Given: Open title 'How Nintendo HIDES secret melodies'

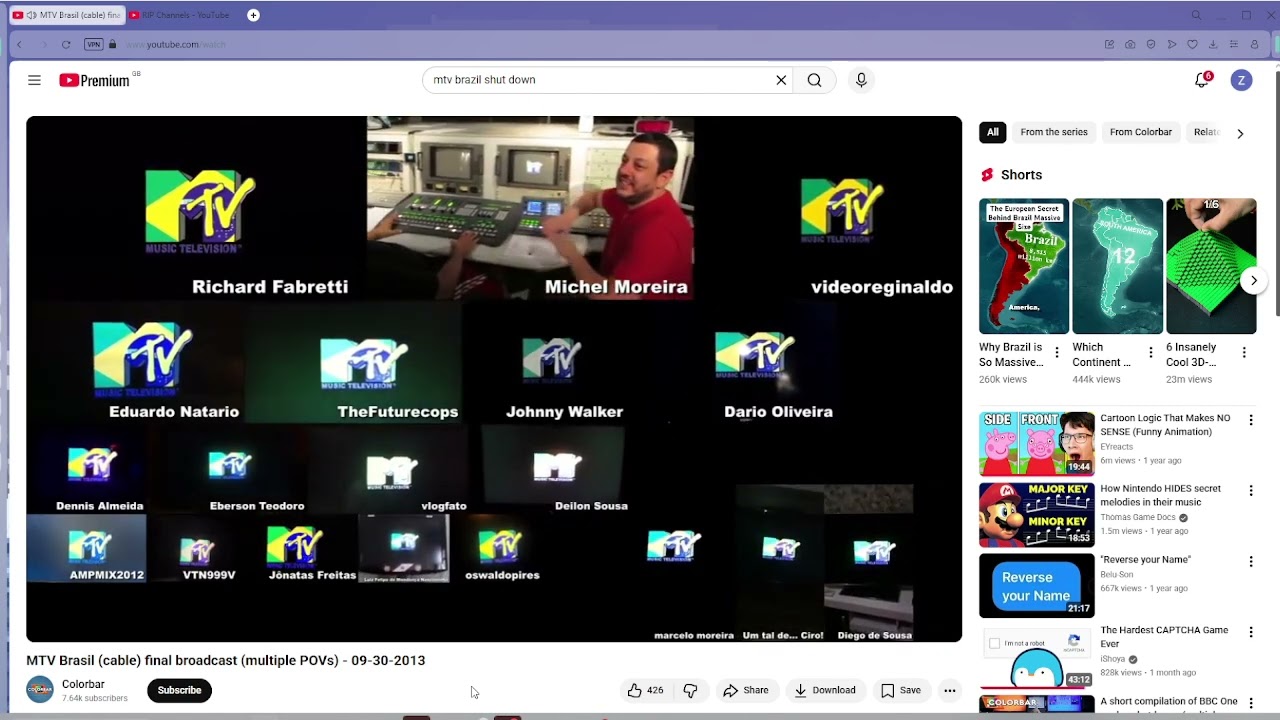Looking at the screenshot, I should click(1161, 495).
